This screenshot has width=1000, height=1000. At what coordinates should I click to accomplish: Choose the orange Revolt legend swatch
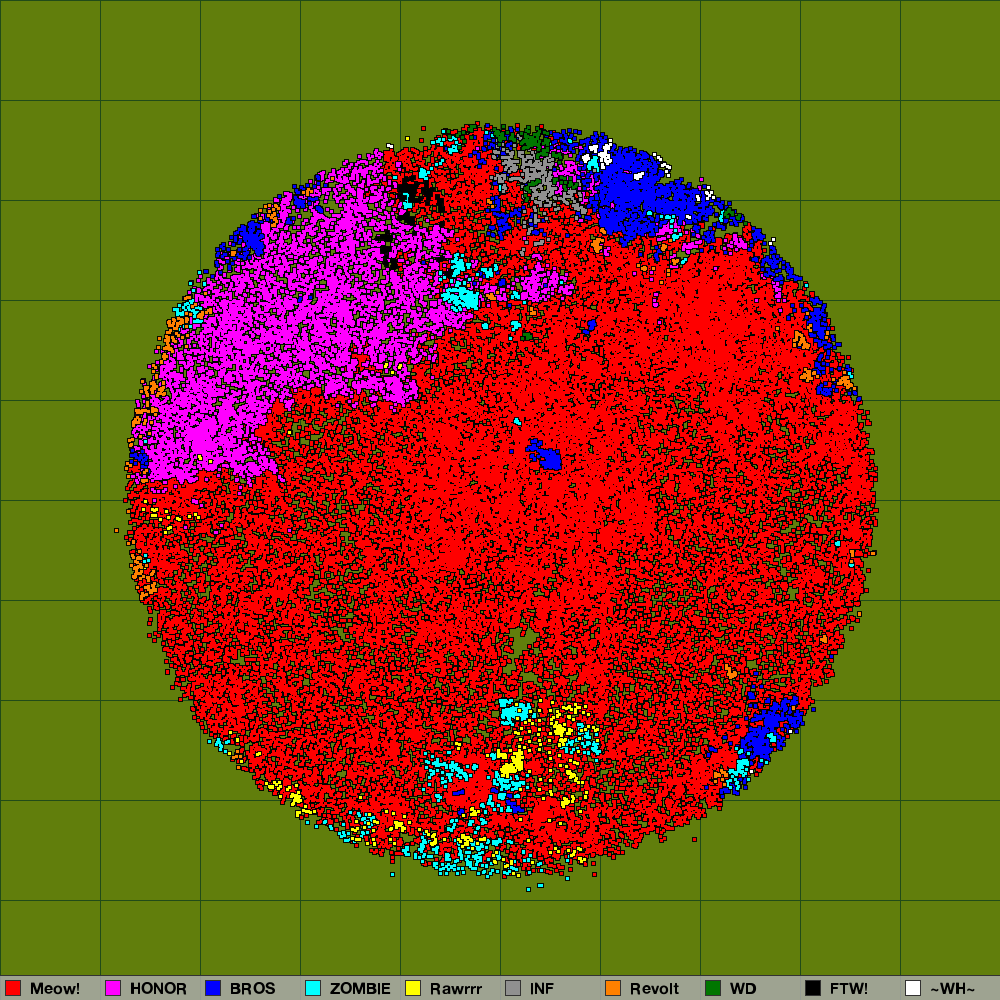(613, 988)
